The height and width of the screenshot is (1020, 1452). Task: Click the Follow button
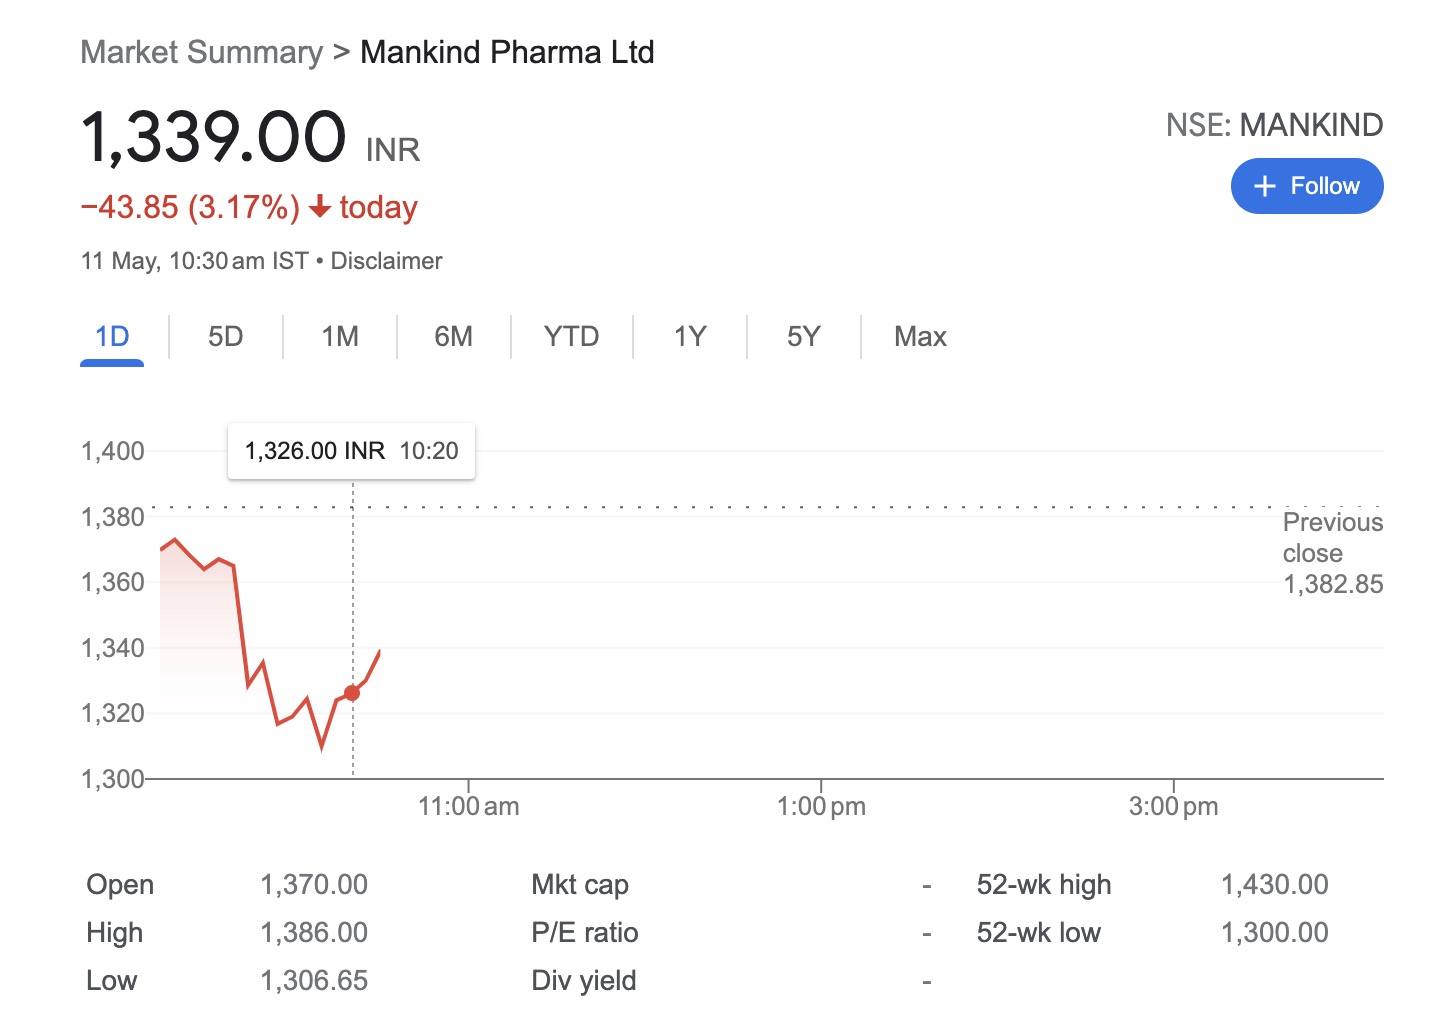tap(1306, 186)
